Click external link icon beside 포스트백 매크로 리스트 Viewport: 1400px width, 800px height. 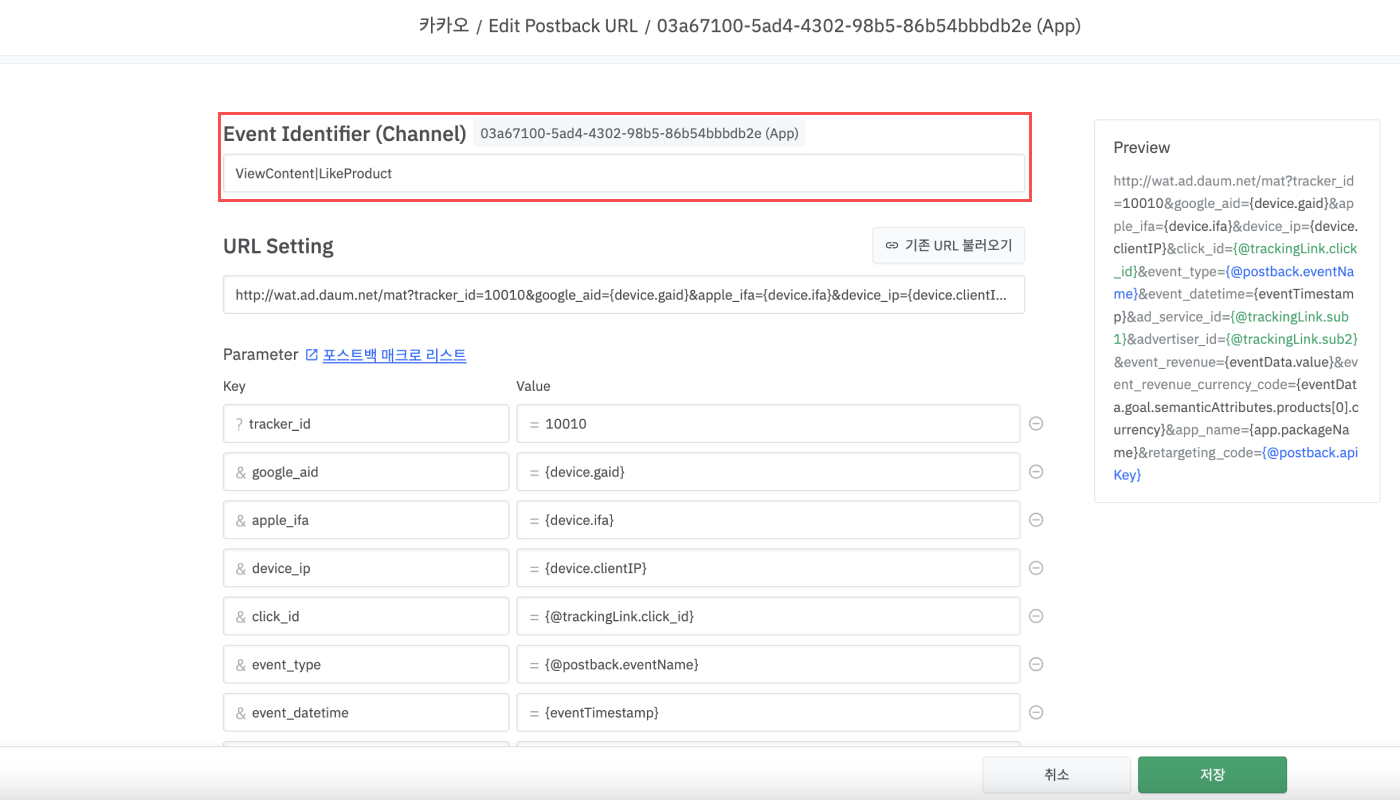point(311,355)
